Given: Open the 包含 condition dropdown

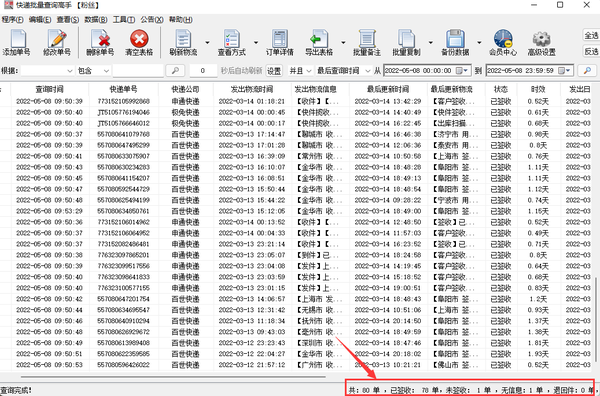Looking at the screenshot, I should (x=106, y=71).
